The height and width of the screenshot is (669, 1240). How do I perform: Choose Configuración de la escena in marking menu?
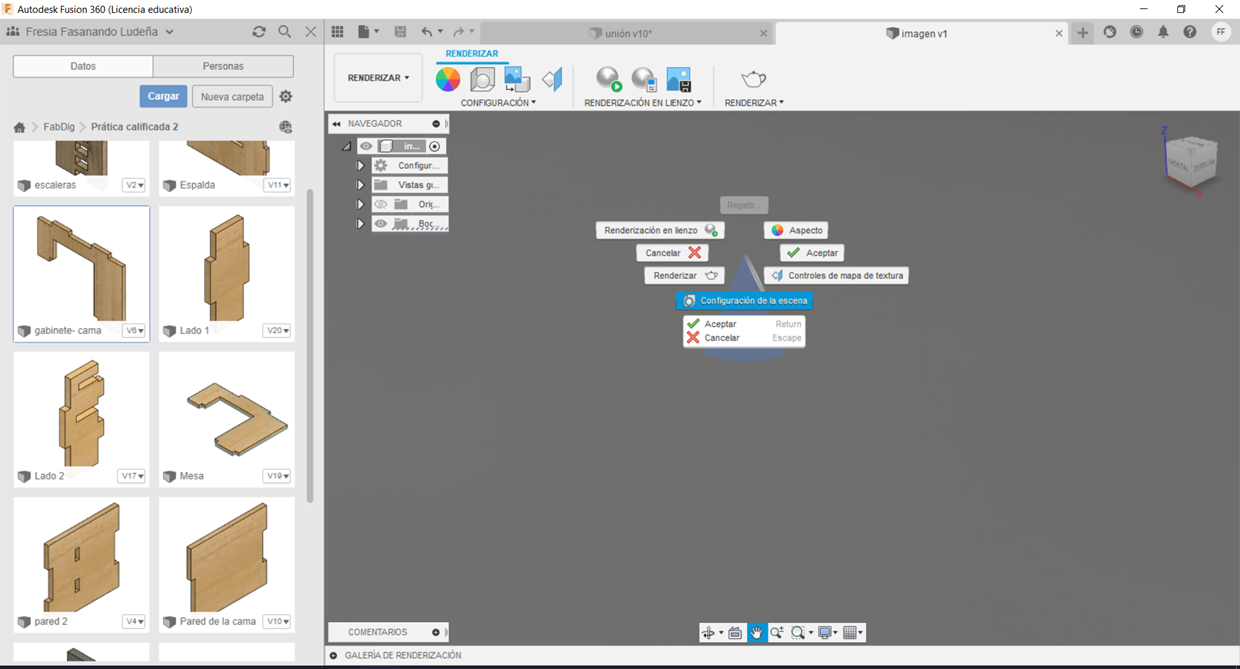pos(744,300)
